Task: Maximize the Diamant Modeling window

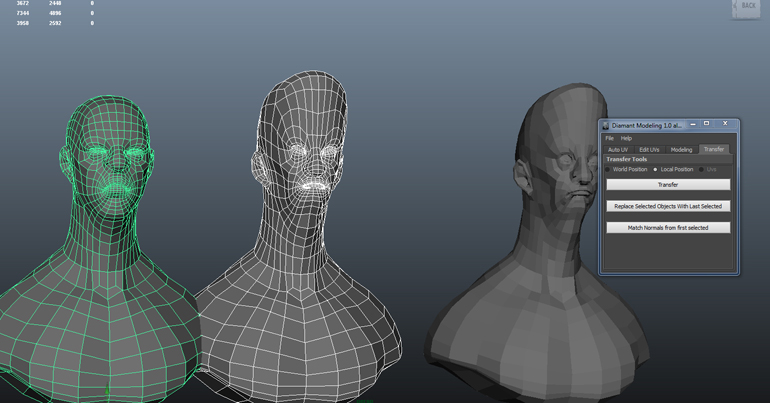Action: (x=706, y=124)
